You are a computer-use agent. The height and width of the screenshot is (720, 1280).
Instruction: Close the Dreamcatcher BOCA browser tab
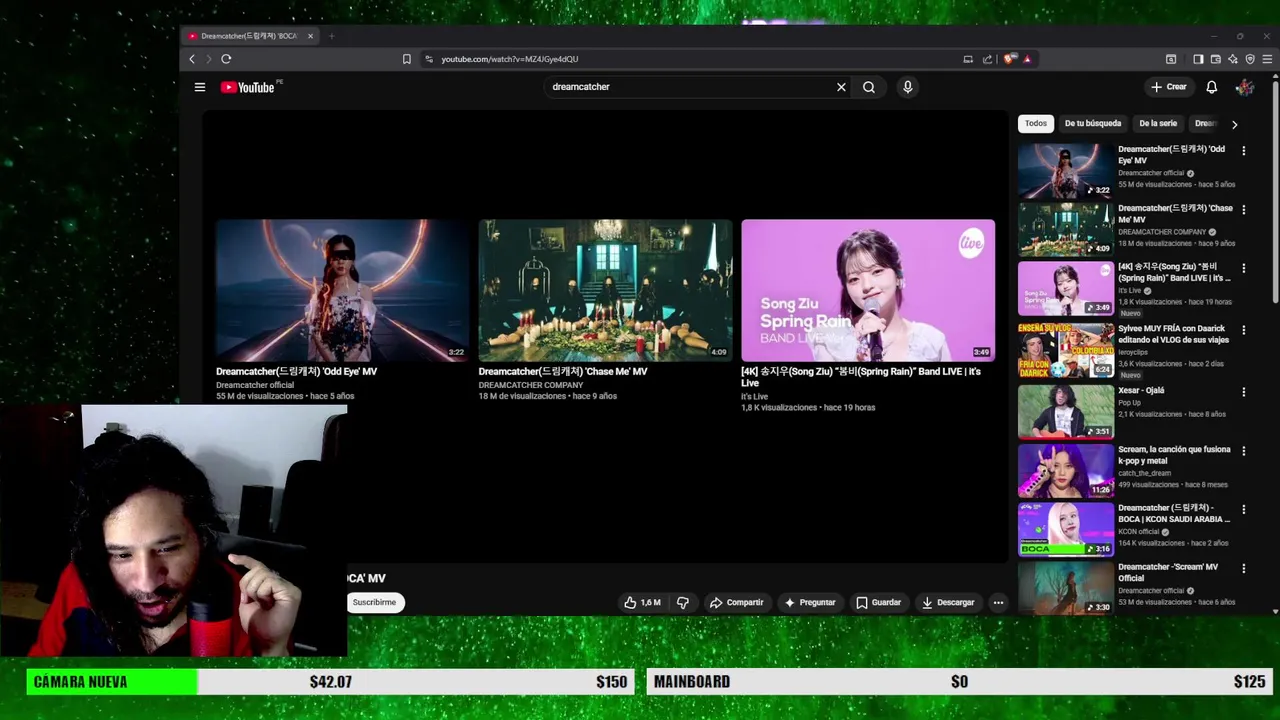pyautogui.click(x=310, y=36)
